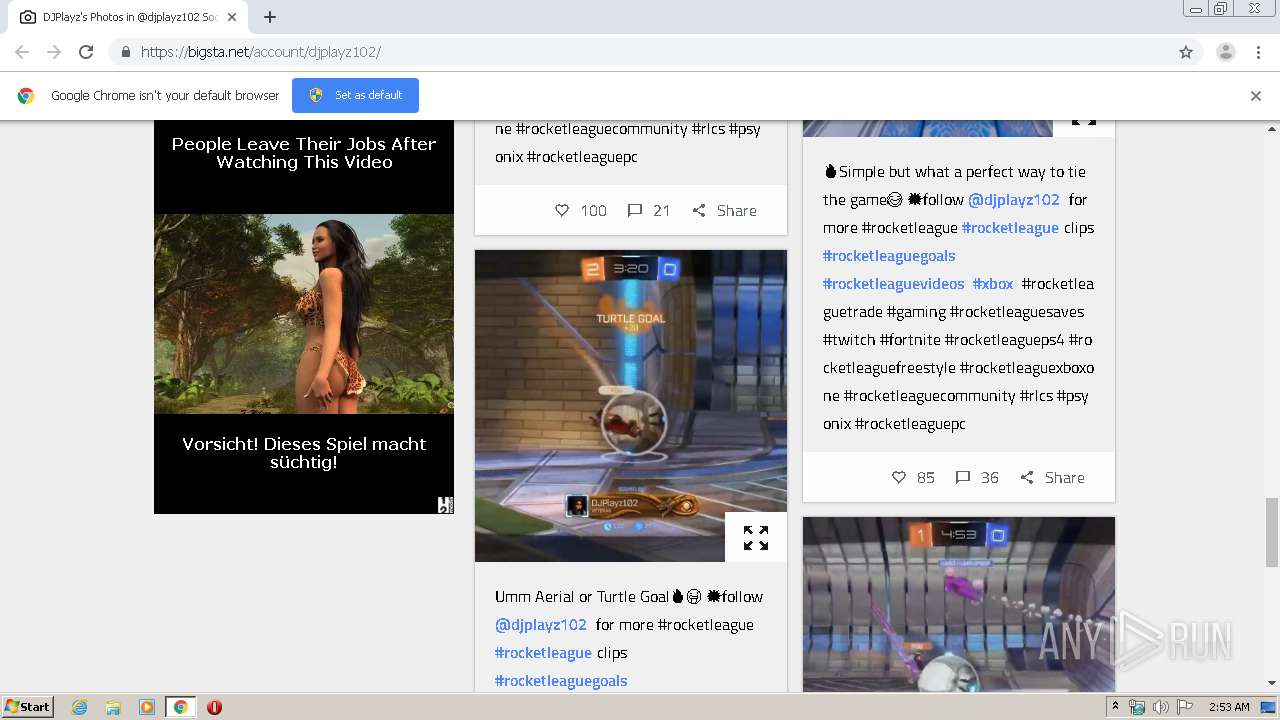Click the scroll up arrow of scrollbar
This screenshot has width=1280, height=720.
1272,128
